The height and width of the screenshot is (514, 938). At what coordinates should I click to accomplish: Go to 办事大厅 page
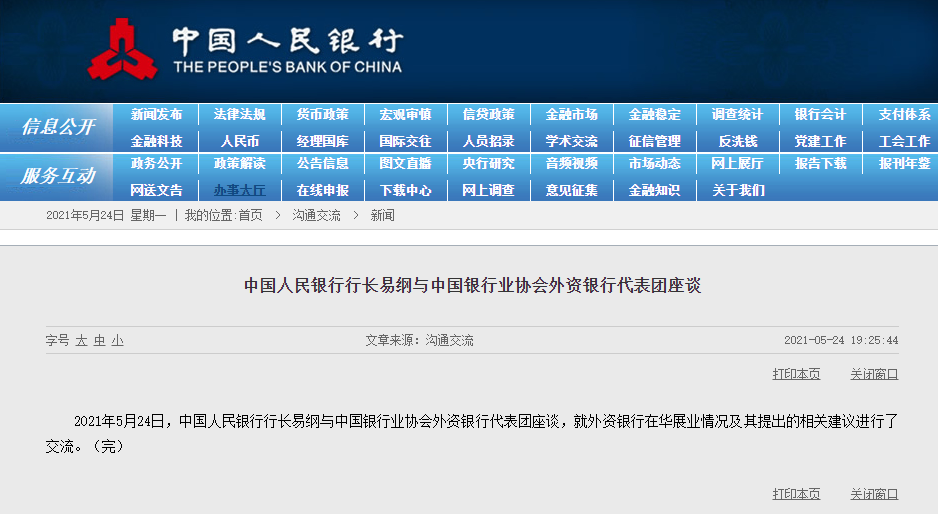(x=239, y=190)
